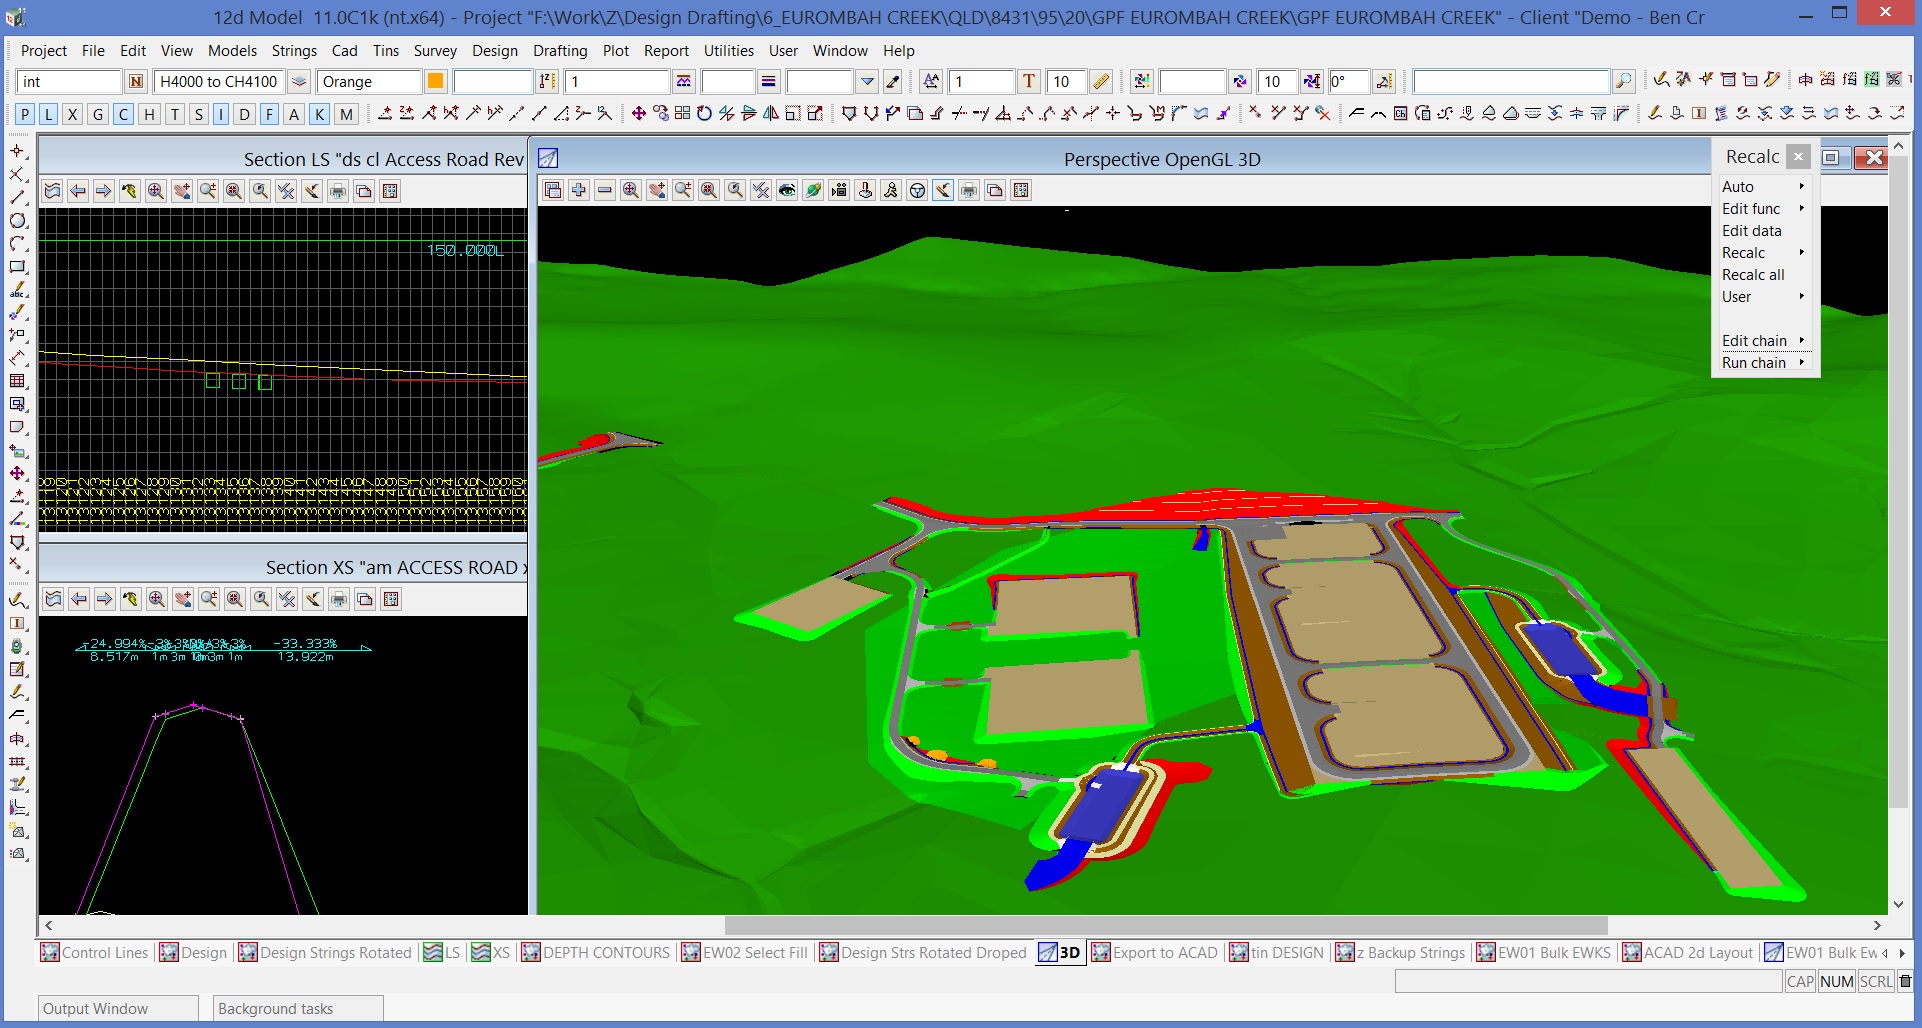Screen dimensions: 1922x1028
Task: Click the print icon in Section LS toolbar
Action: coord(338,191)
